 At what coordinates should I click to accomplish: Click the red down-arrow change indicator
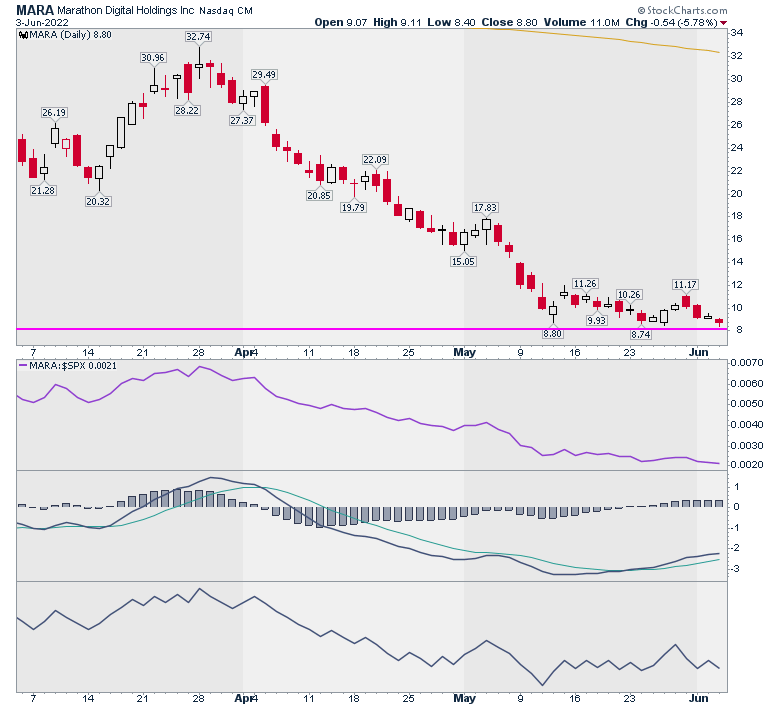click(x=723, y=23)
